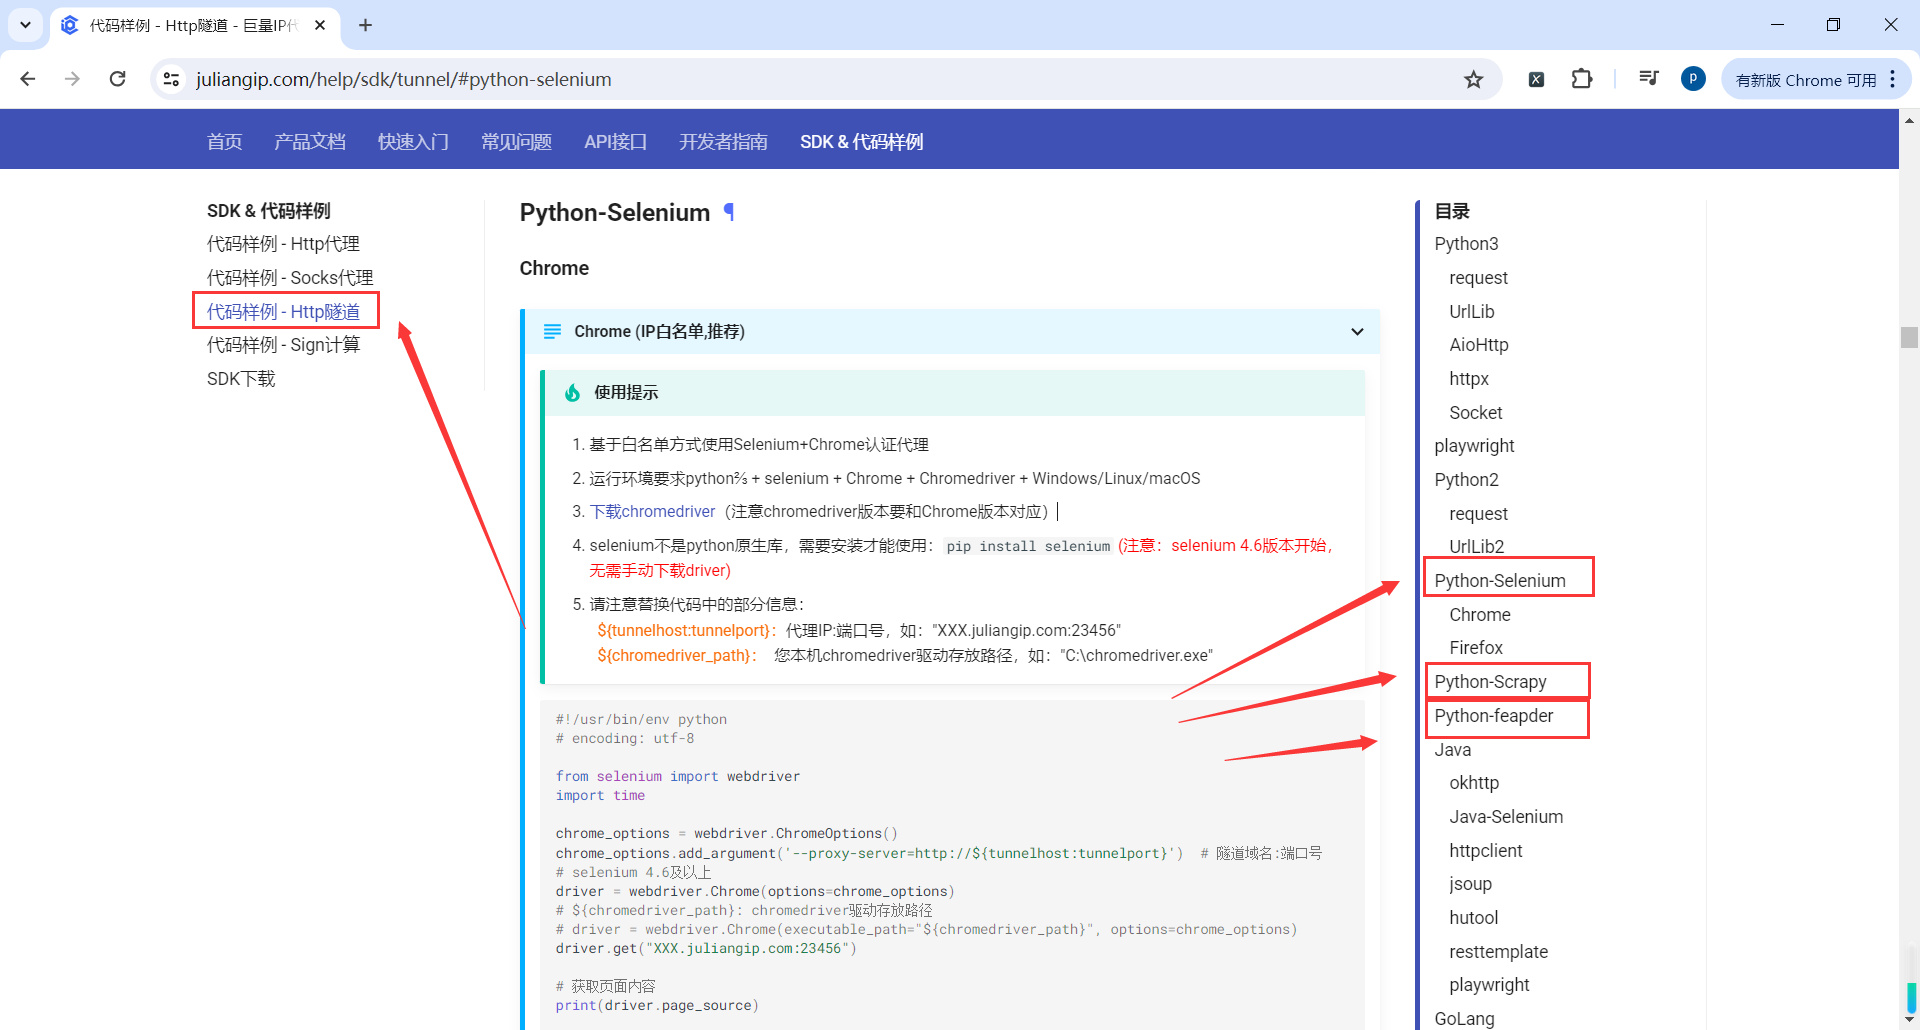
Task: Select 代码样例 - Http隧道 in left sidebar
Action: [283, 312]
